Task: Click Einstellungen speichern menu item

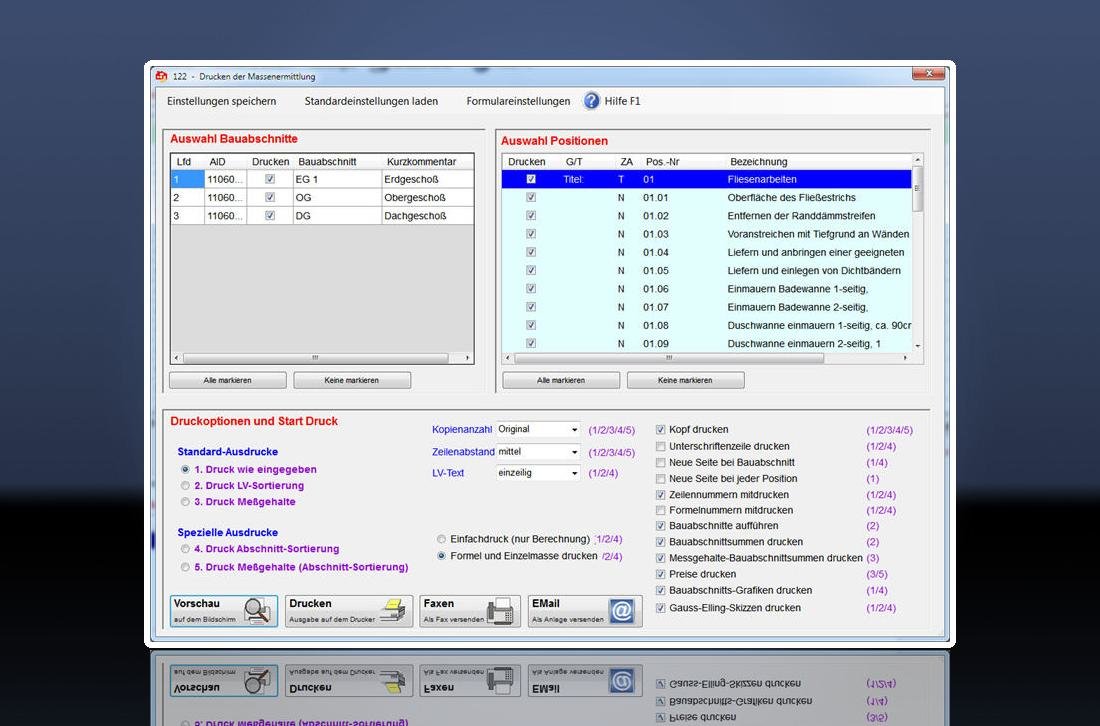Action: [222, 101]
